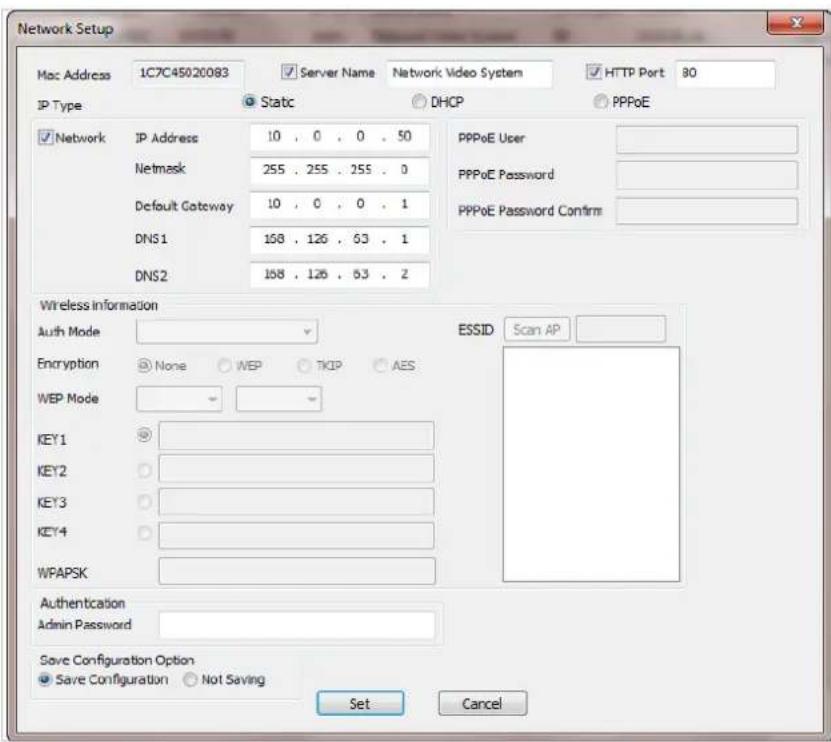Choose AES encryption option
This screenshot has width=831, height=742.
pyautogui.click(x=380, y=365)
